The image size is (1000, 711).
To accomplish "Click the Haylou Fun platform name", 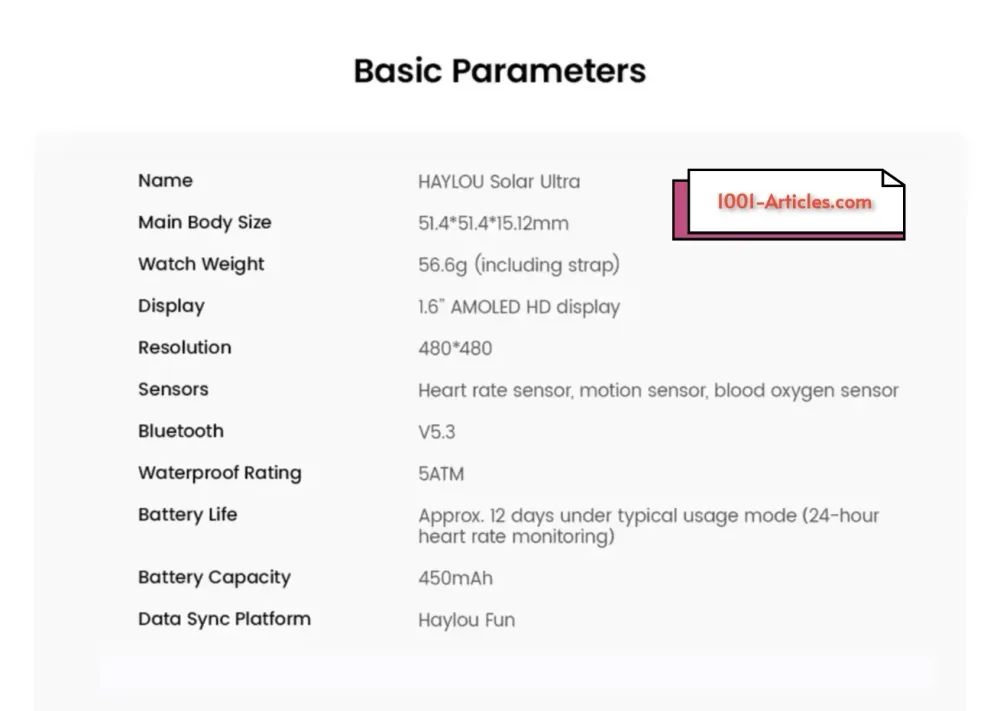I will (467, 620).
